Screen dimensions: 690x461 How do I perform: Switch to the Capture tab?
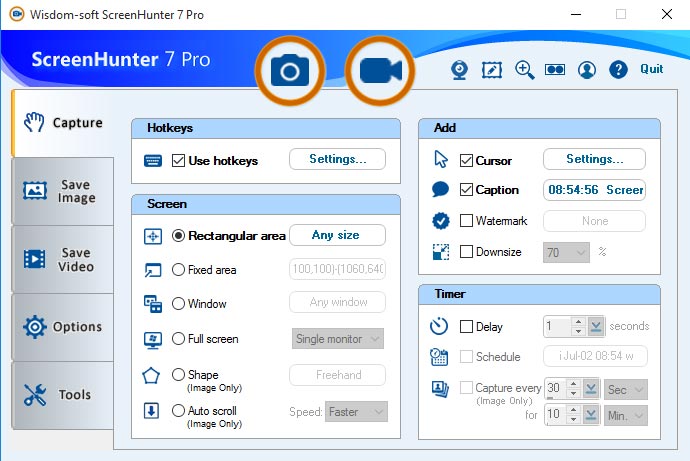click(63, 123)
